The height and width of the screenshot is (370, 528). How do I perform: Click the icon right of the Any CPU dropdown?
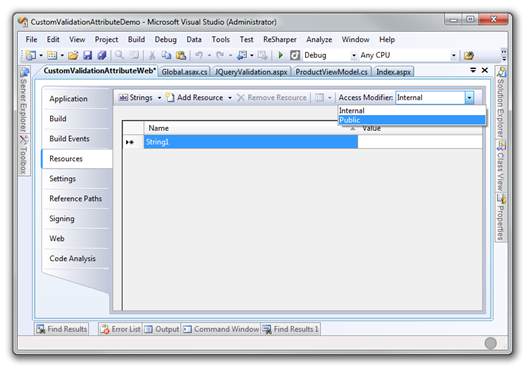coord(469,55)
